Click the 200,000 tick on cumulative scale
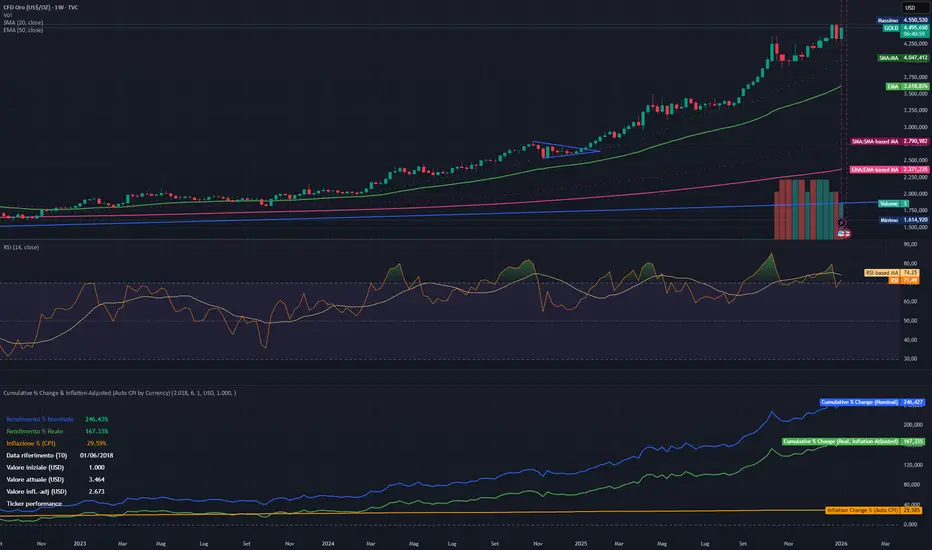The width and height of the screenshot is (932, 550). pos(913,425)
